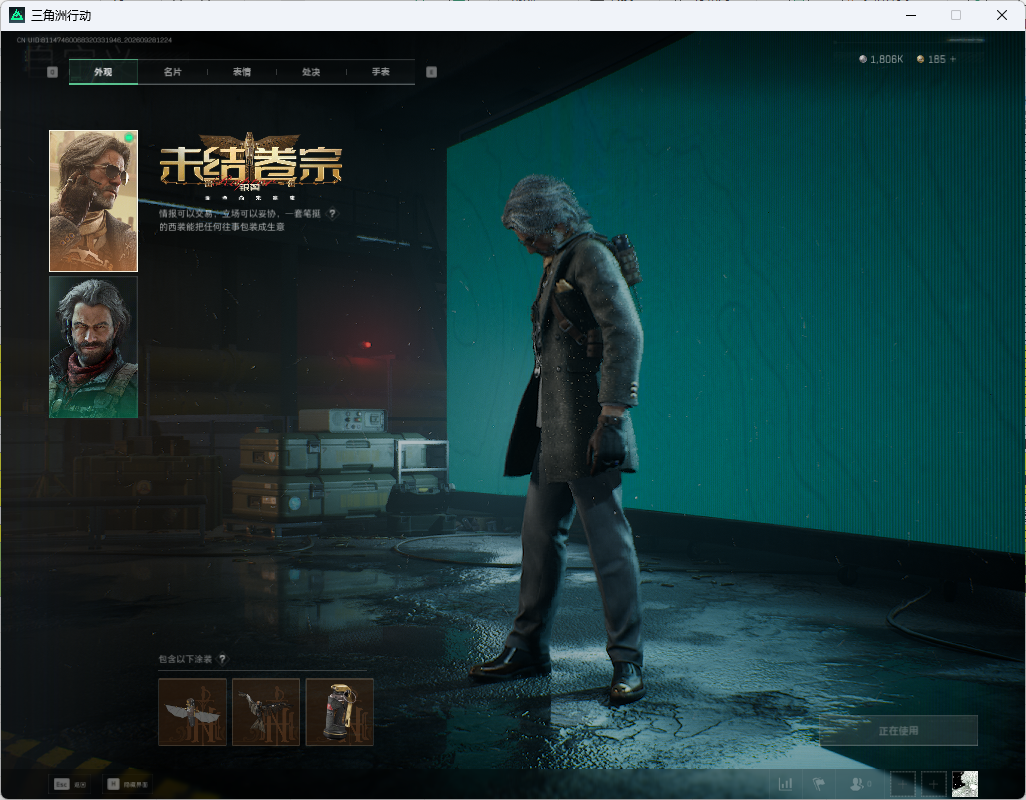Open the flag icon in bottom bar
The width and height of the screenshot is (1026, 800).
819,784
